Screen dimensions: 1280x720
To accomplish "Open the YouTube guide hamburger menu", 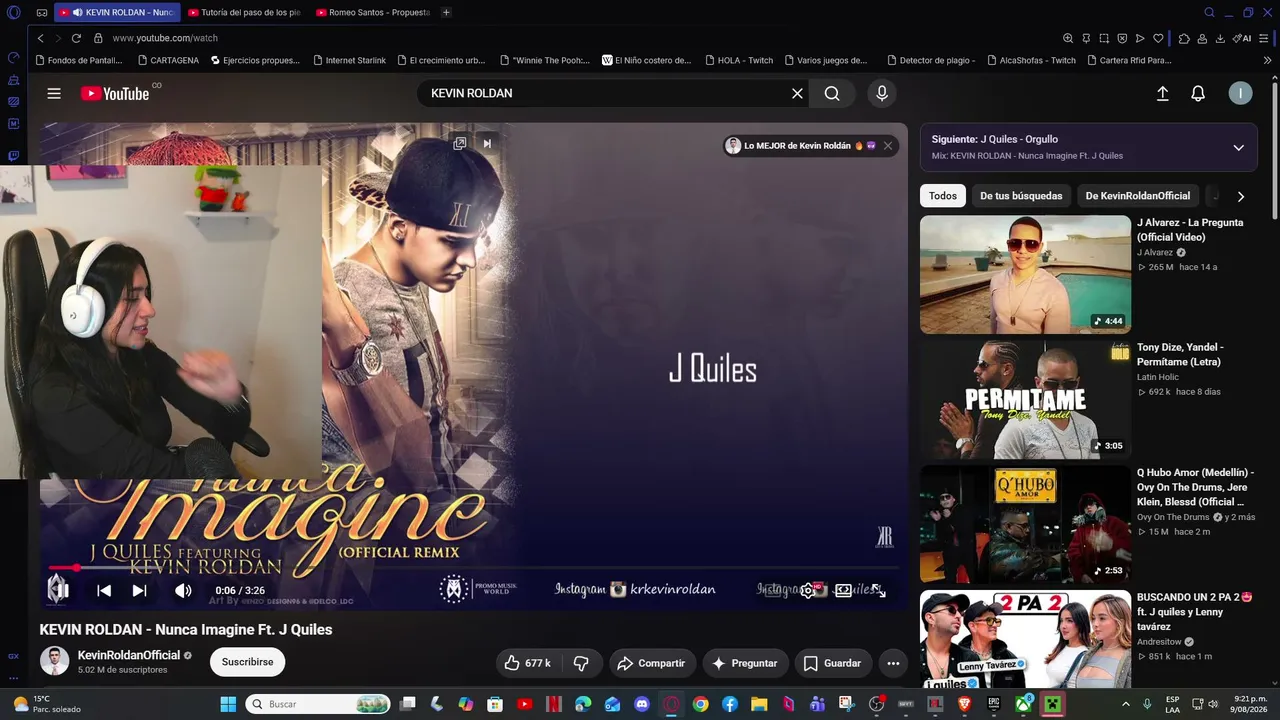I will tap(54, 93).
